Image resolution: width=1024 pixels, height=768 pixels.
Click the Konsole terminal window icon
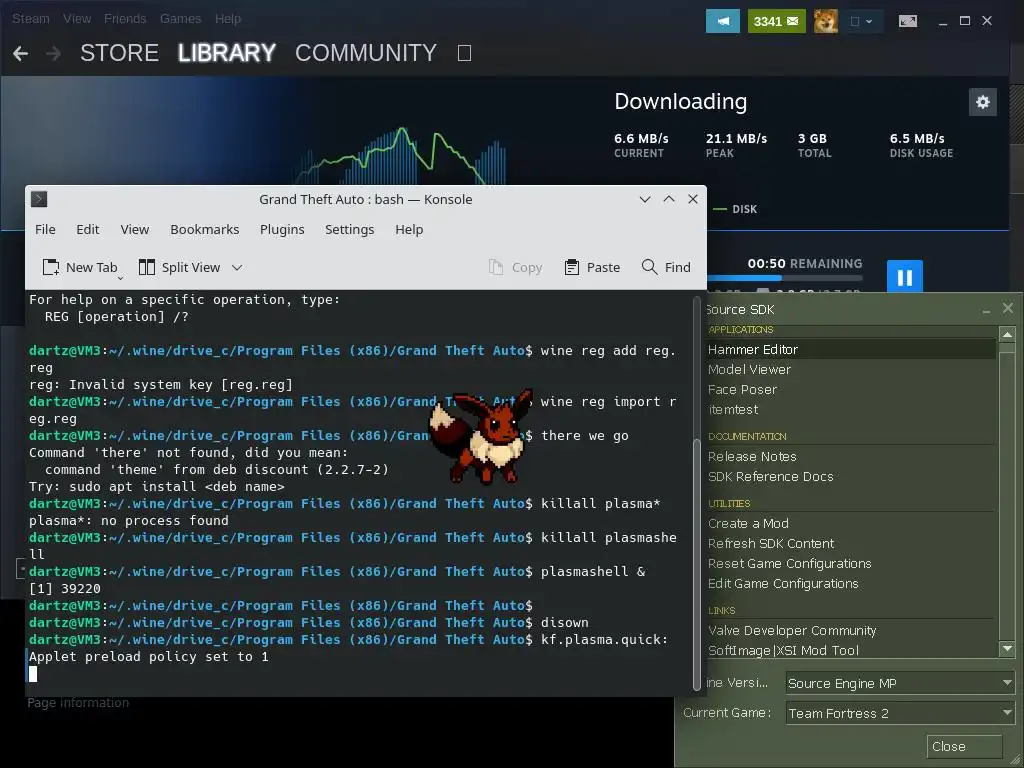pyautogui.click(x=39, y=199)
